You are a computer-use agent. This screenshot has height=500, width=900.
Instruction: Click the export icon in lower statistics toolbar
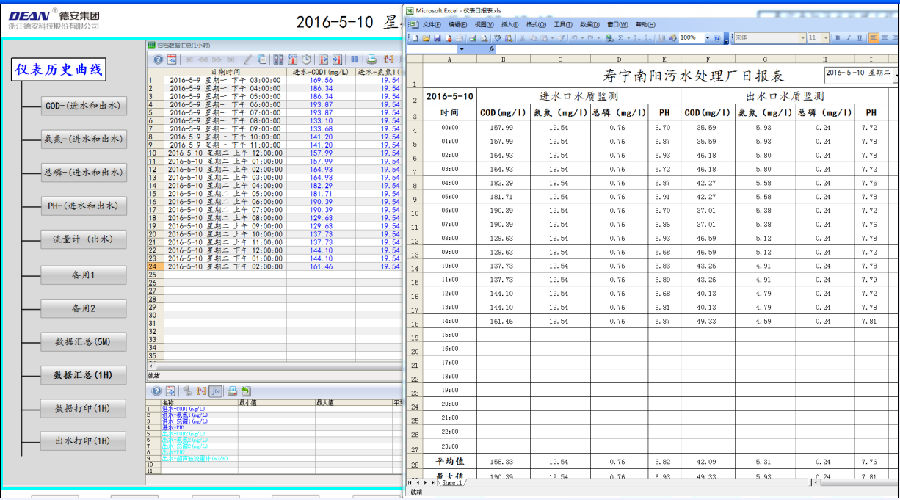pos(170,391)
